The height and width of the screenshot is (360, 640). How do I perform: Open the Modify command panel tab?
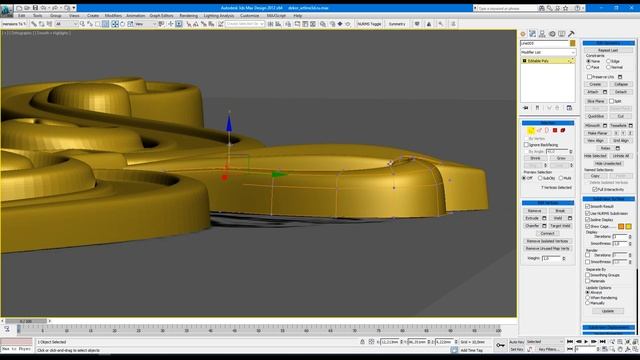[x=533, y=34]
